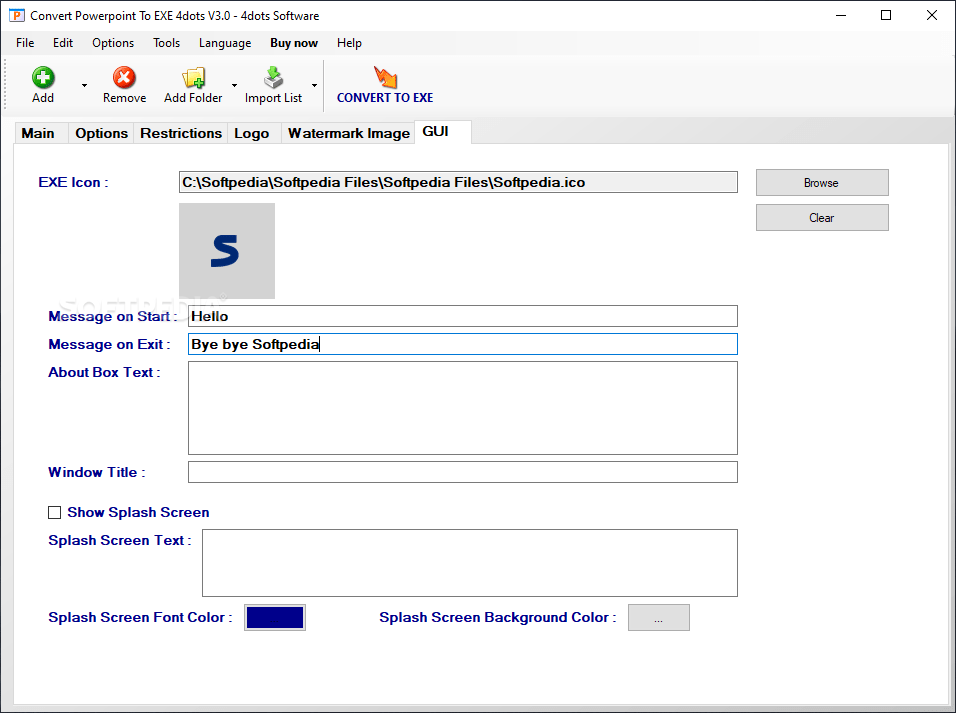Click the green Add icon
Screen dimensions: 956x713
point(43,78)
